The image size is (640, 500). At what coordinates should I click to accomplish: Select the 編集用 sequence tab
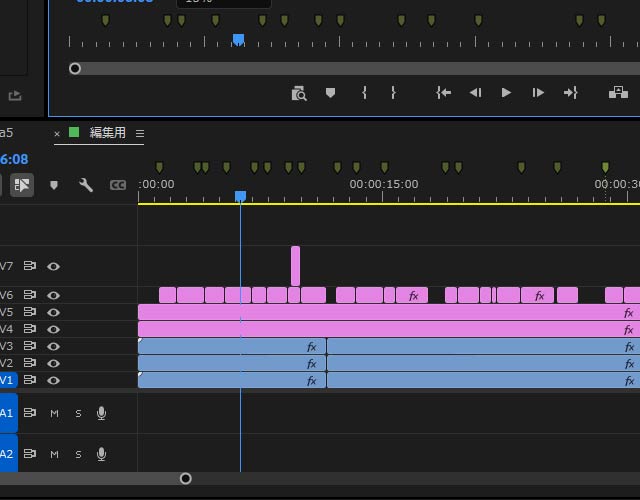tap(107, 132)
